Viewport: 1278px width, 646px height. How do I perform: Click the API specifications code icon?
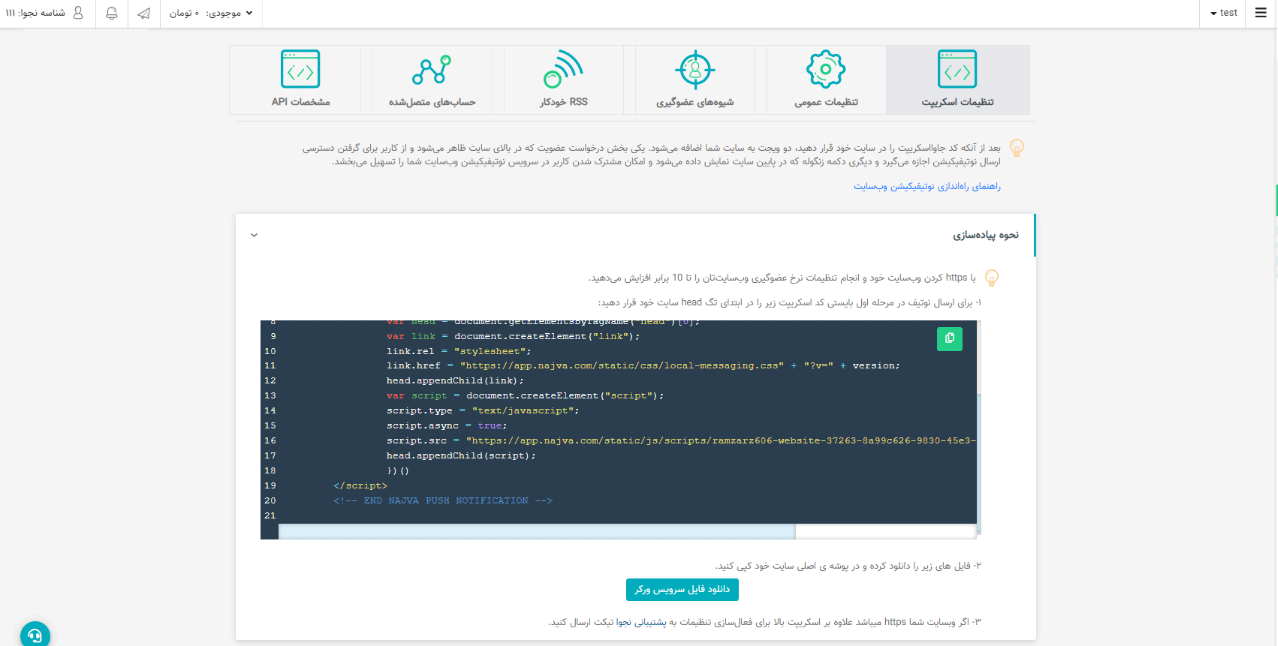point(300,70)
